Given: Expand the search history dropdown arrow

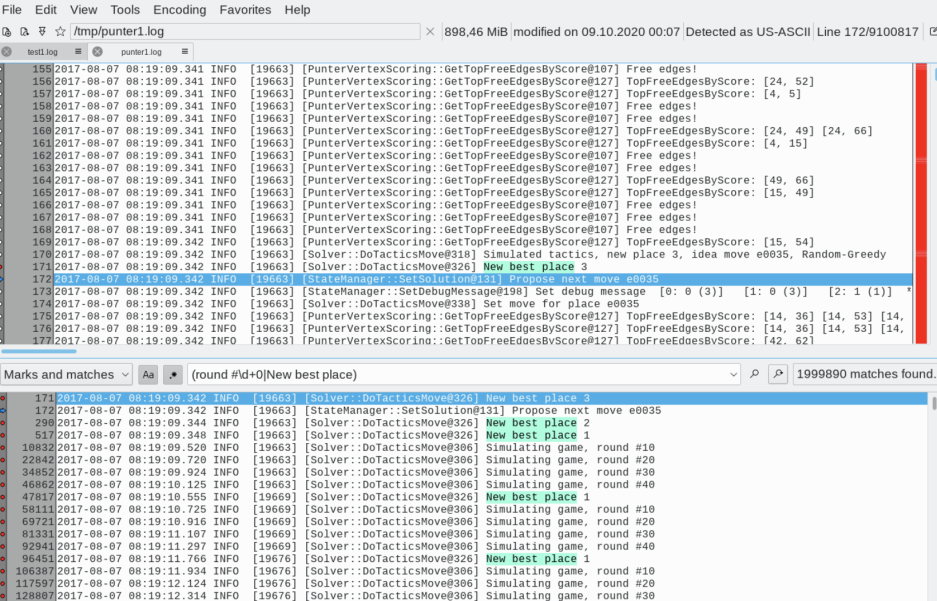Looking at the screenshot, I should pyautogui.click(x=736, y=374).
